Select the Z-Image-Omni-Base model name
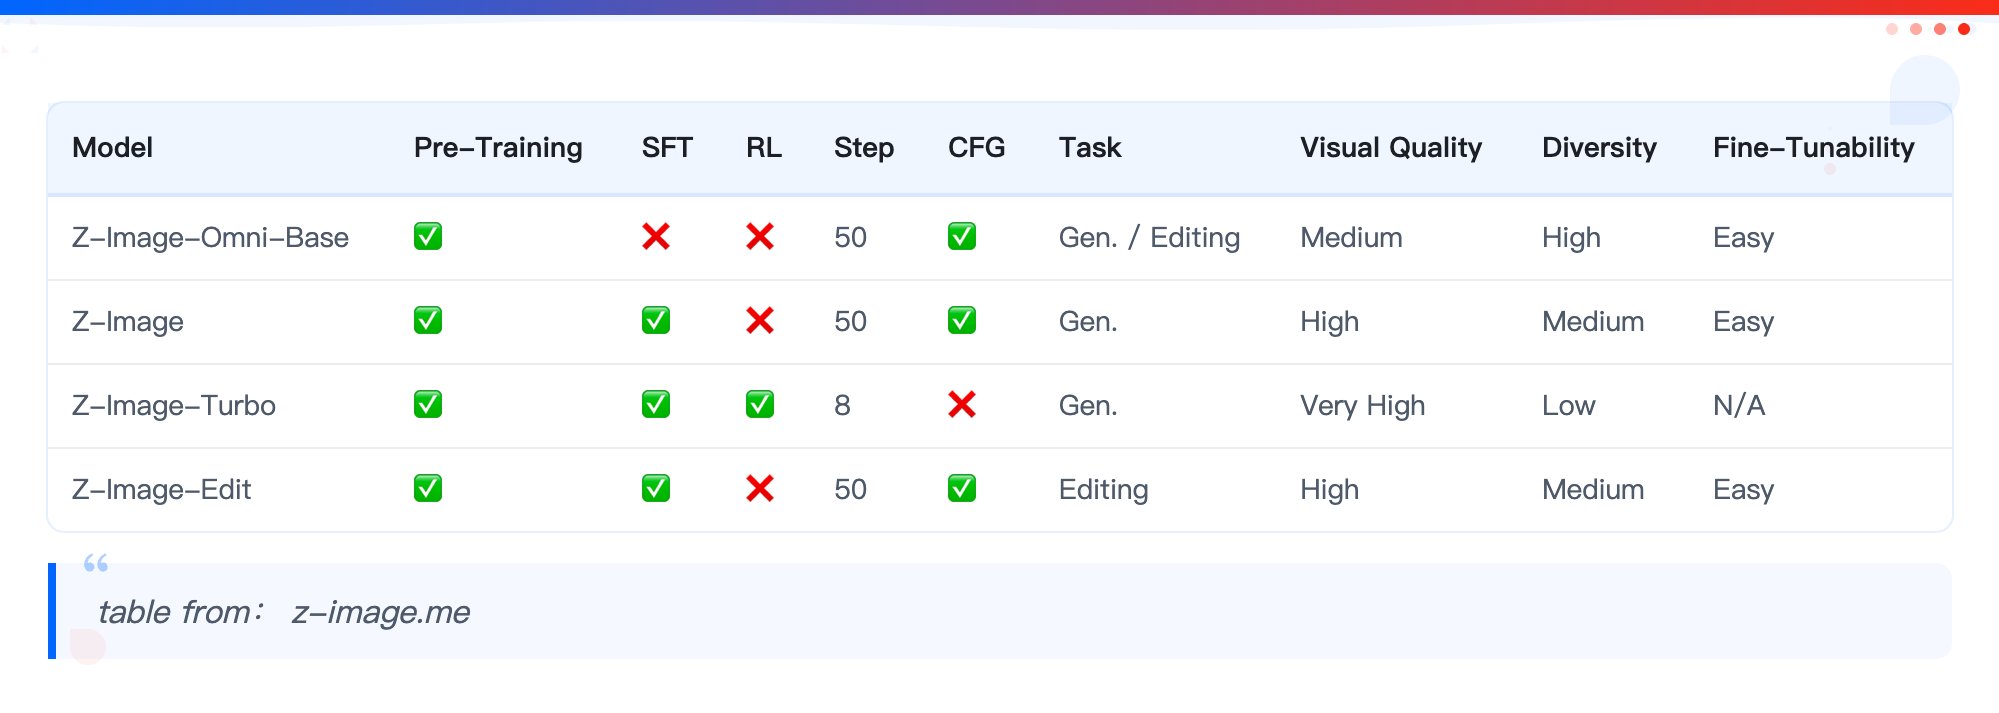This screenshot has width=1999, height=713. [210, 238]
